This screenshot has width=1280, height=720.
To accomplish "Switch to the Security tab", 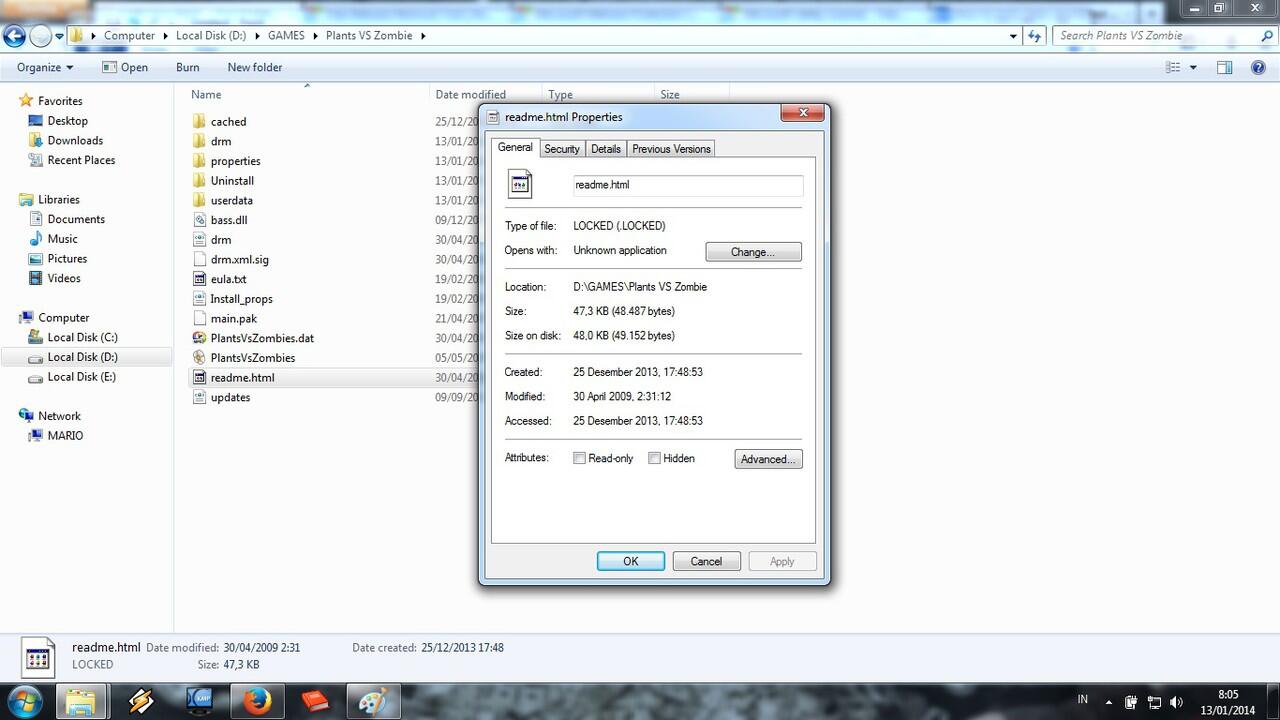I will tap(561, 148).
